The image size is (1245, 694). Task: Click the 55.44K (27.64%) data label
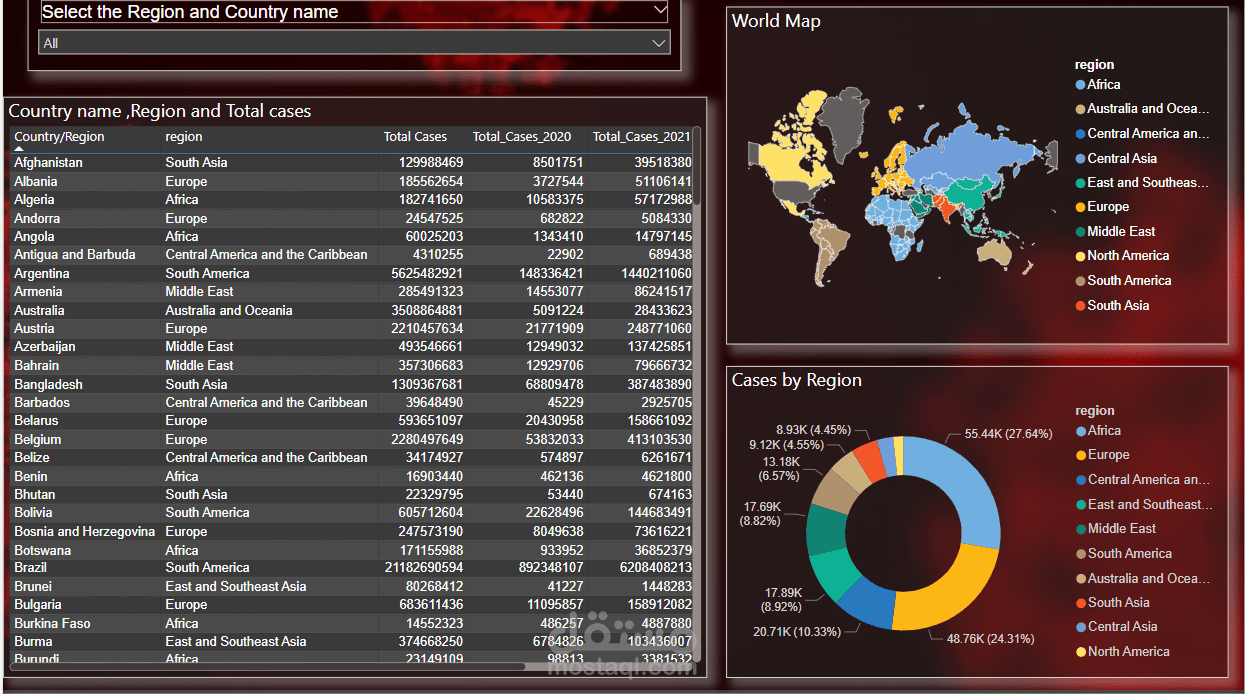(x=1009, y=434)
